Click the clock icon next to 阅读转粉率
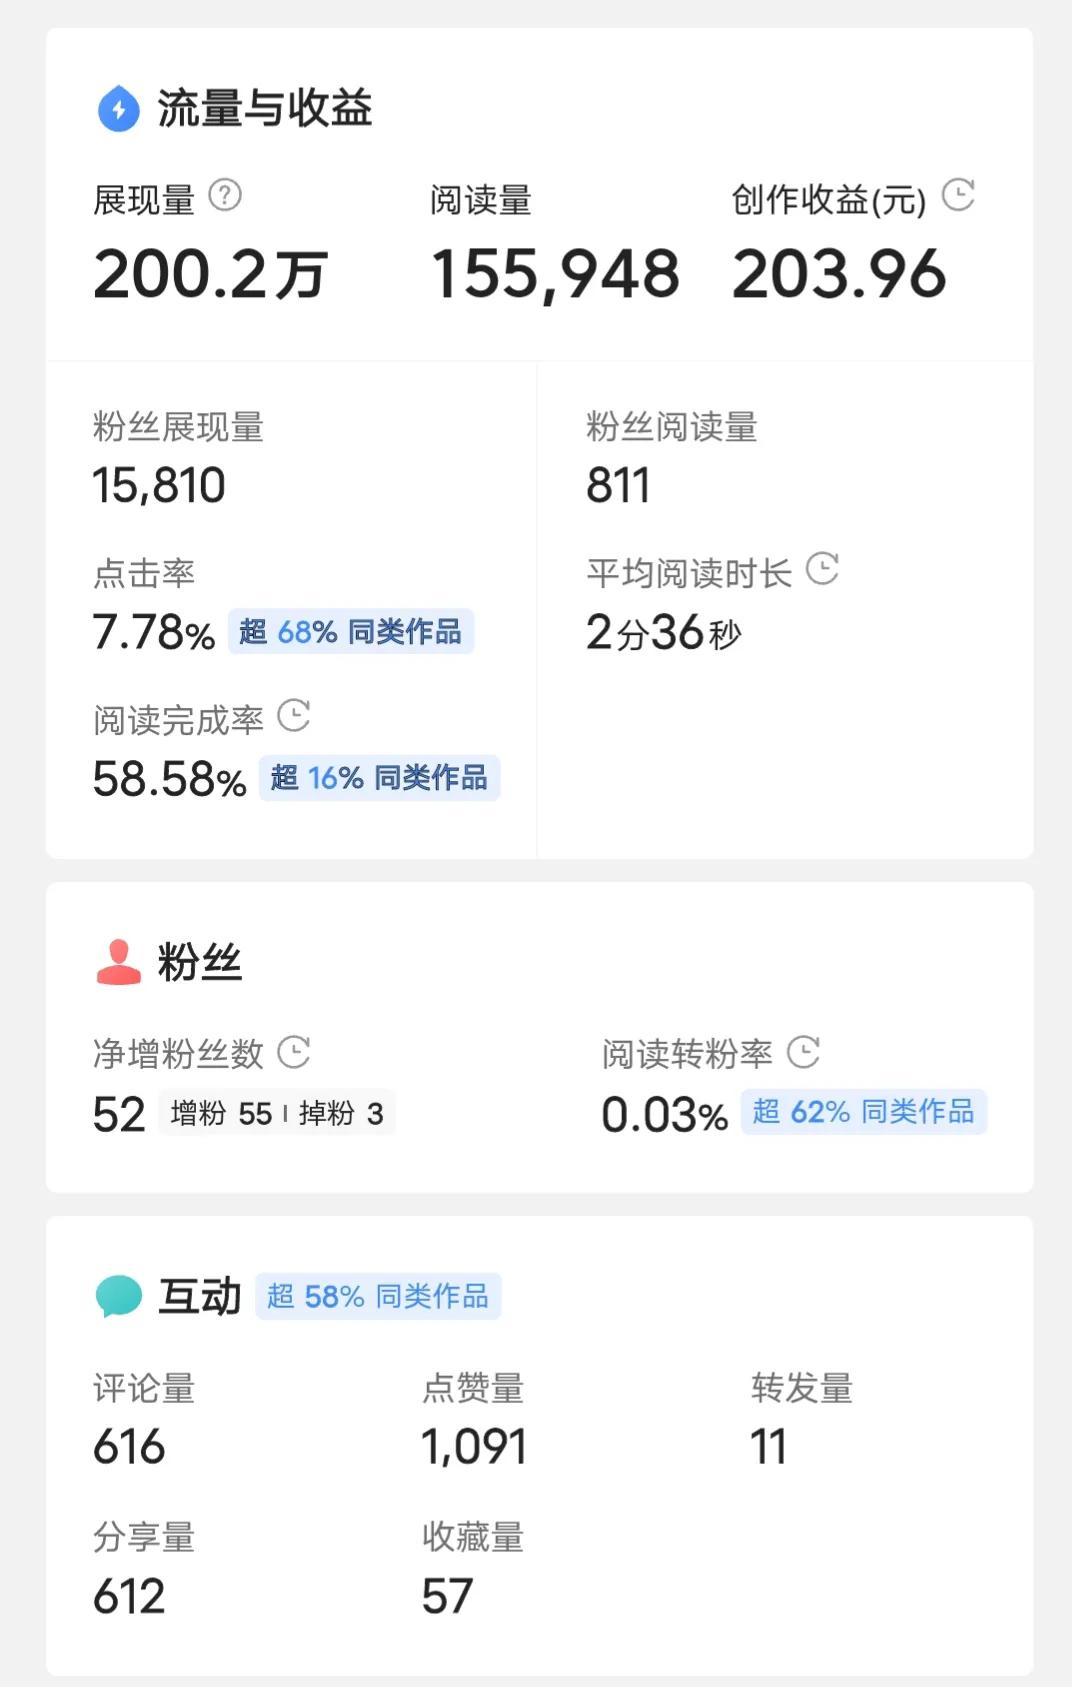 point(803,1052)
